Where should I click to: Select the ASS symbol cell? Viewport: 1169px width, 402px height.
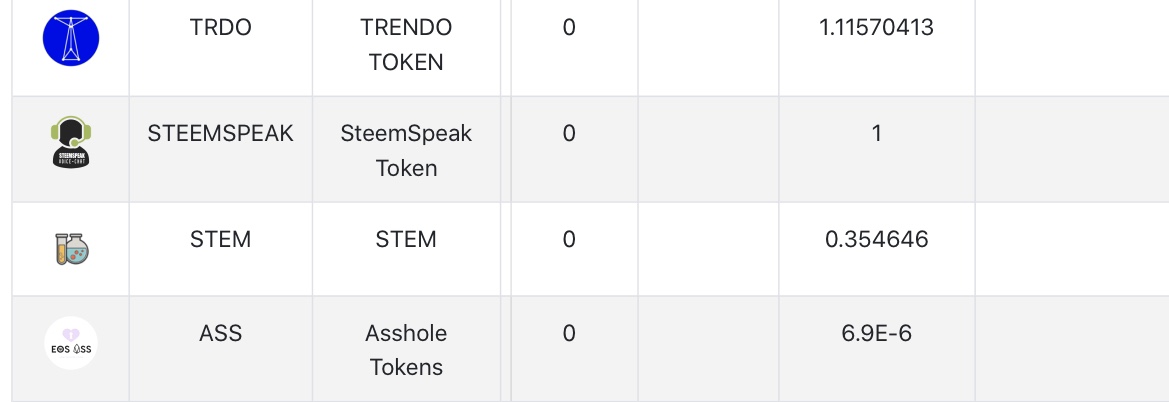(220, 333)
